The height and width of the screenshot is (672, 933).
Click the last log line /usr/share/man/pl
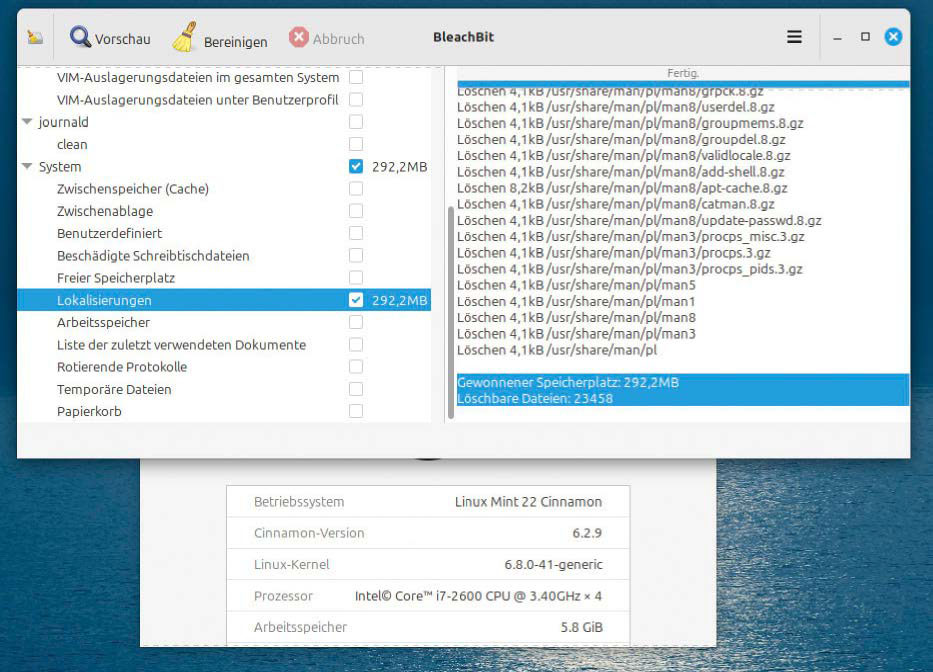pyautogui.click(x=557, y=350)
